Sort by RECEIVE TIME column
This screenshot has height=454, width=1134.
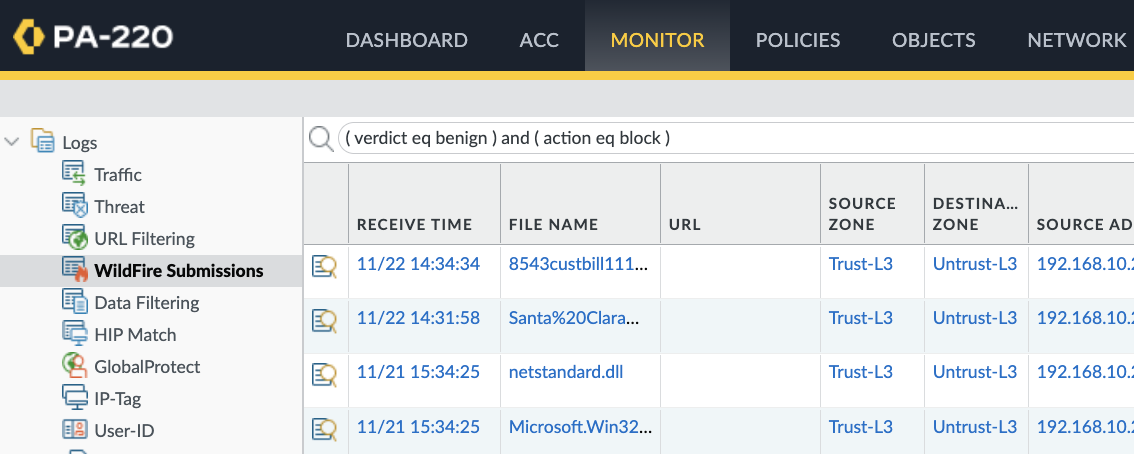pos(414,225)
